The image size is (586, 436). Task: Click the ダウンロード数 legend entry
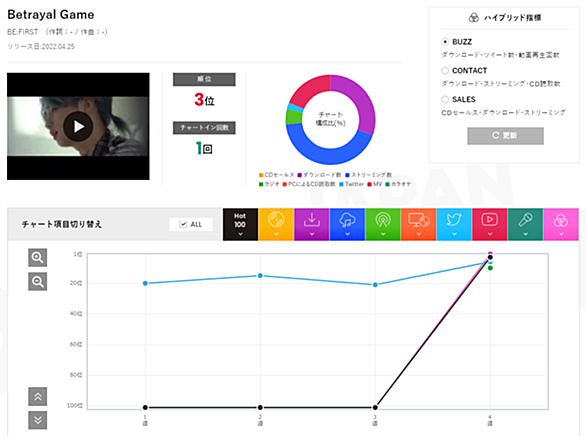(320, 175)
